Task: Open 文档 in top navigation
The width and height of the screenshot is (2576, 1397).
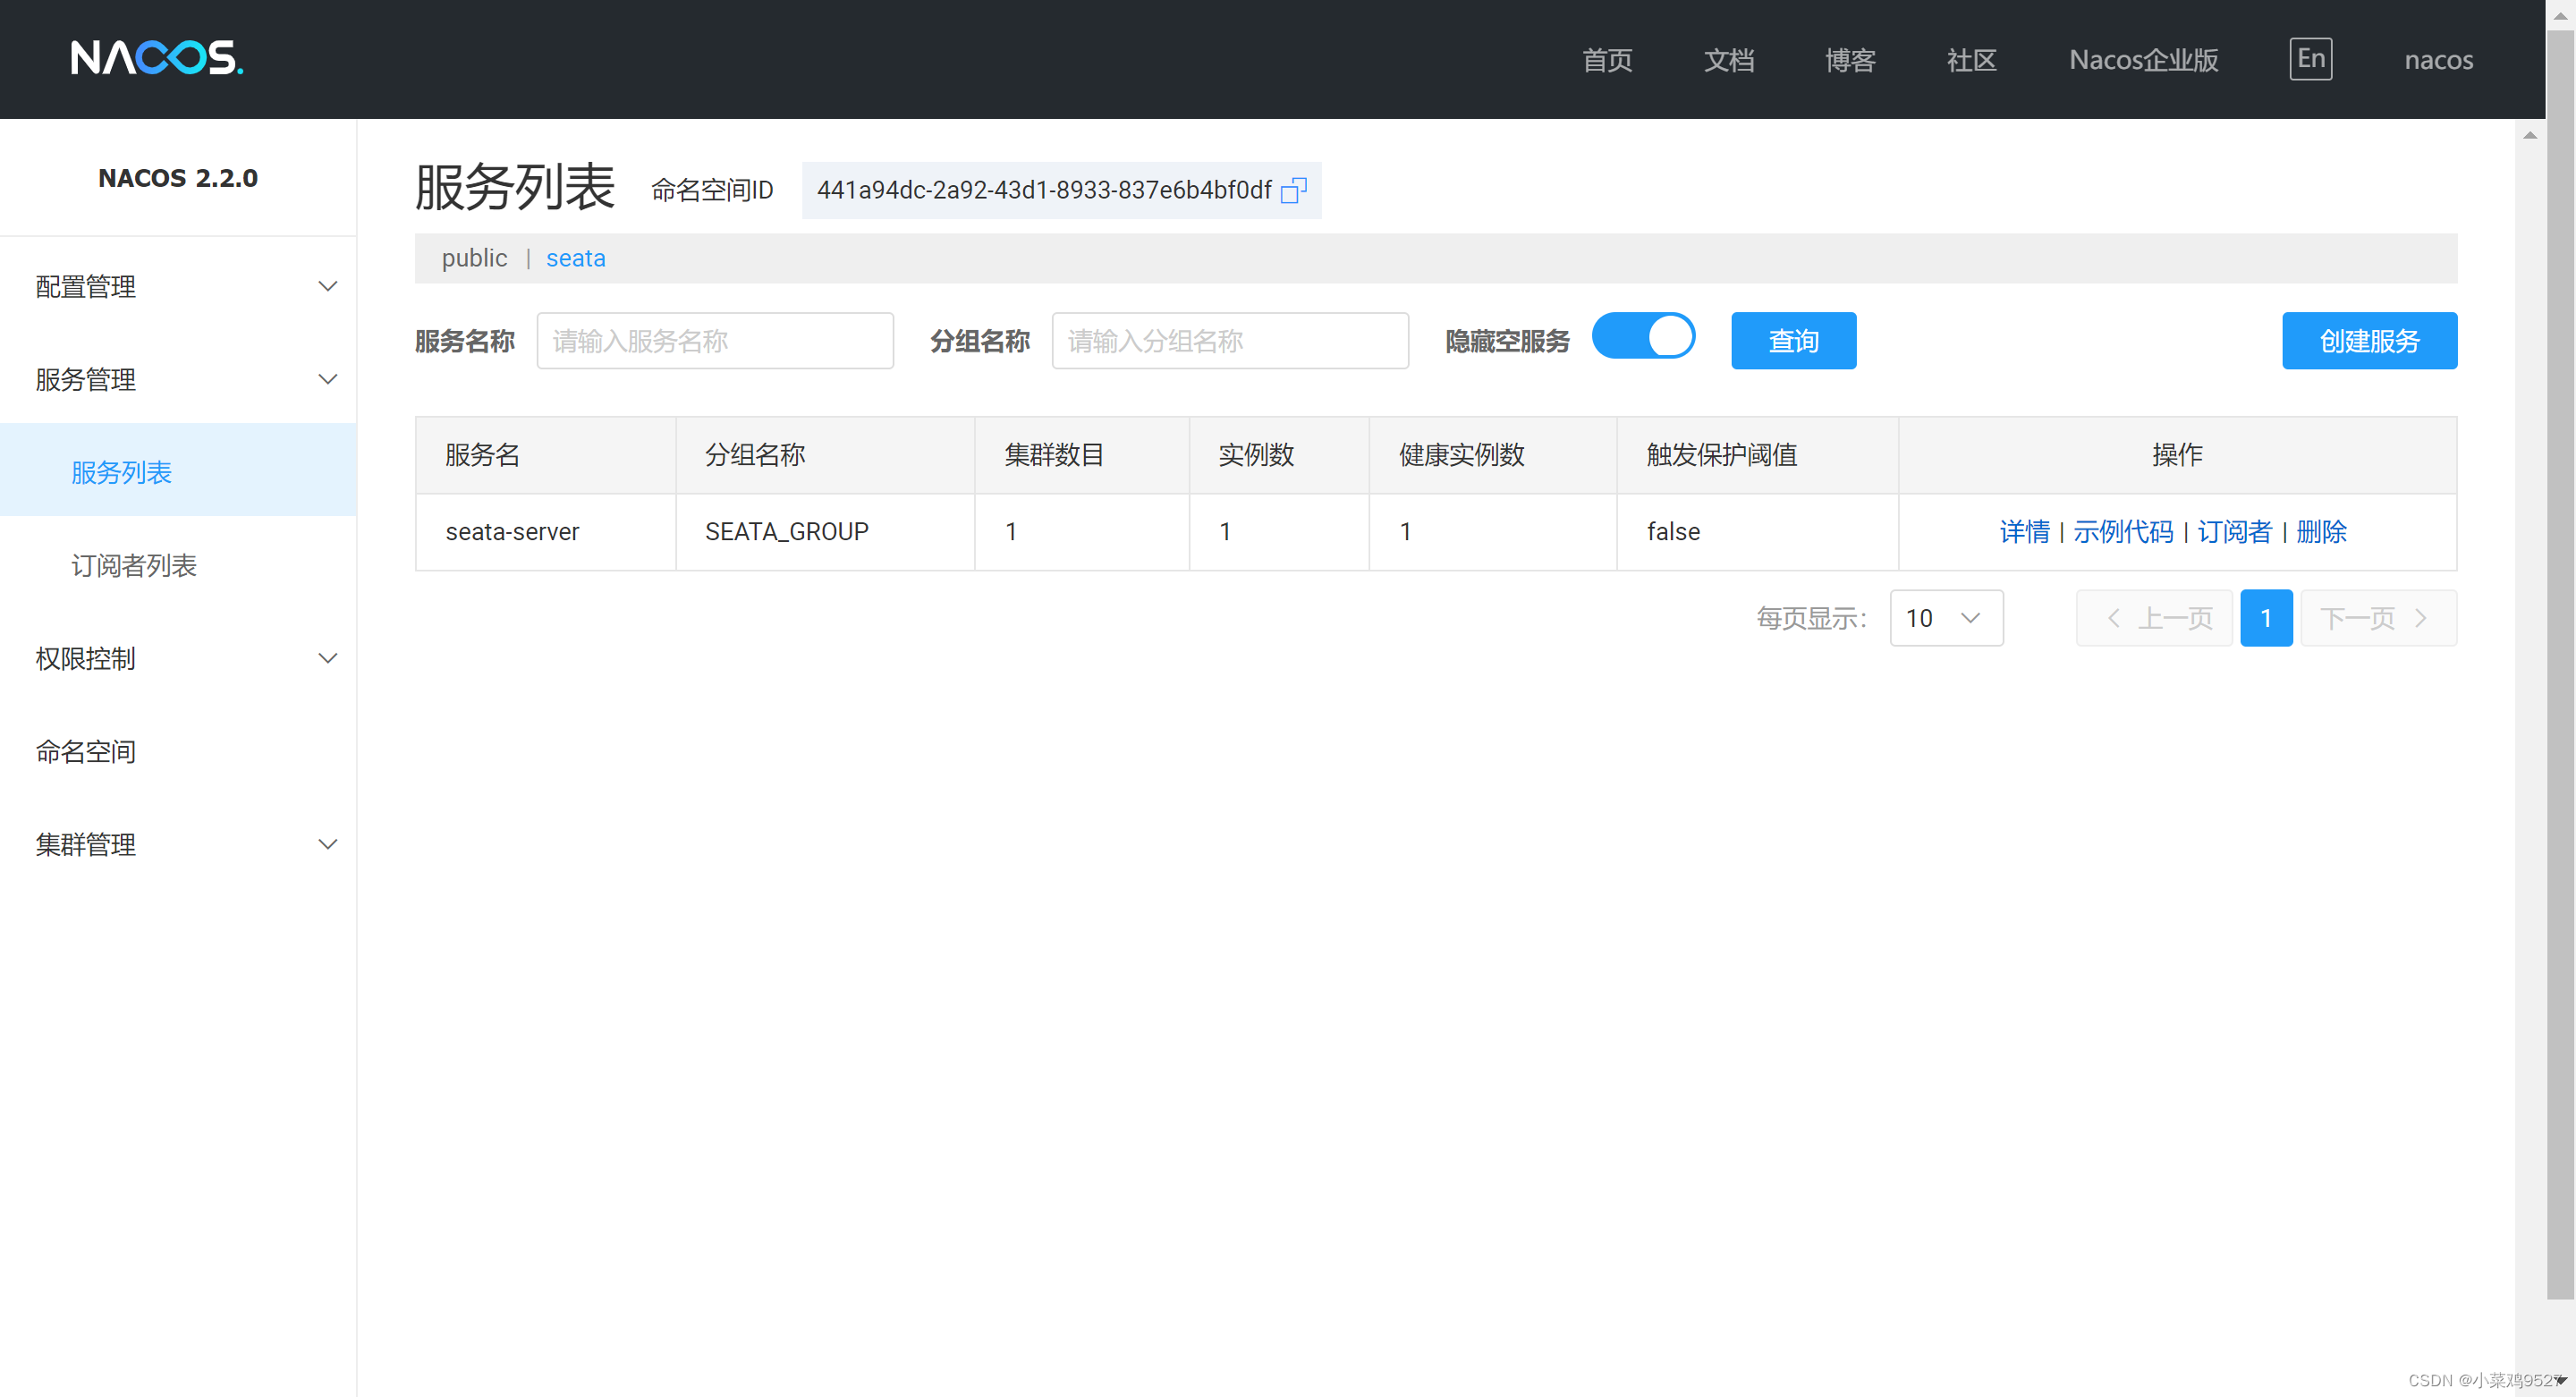Action: (1729, 60)
